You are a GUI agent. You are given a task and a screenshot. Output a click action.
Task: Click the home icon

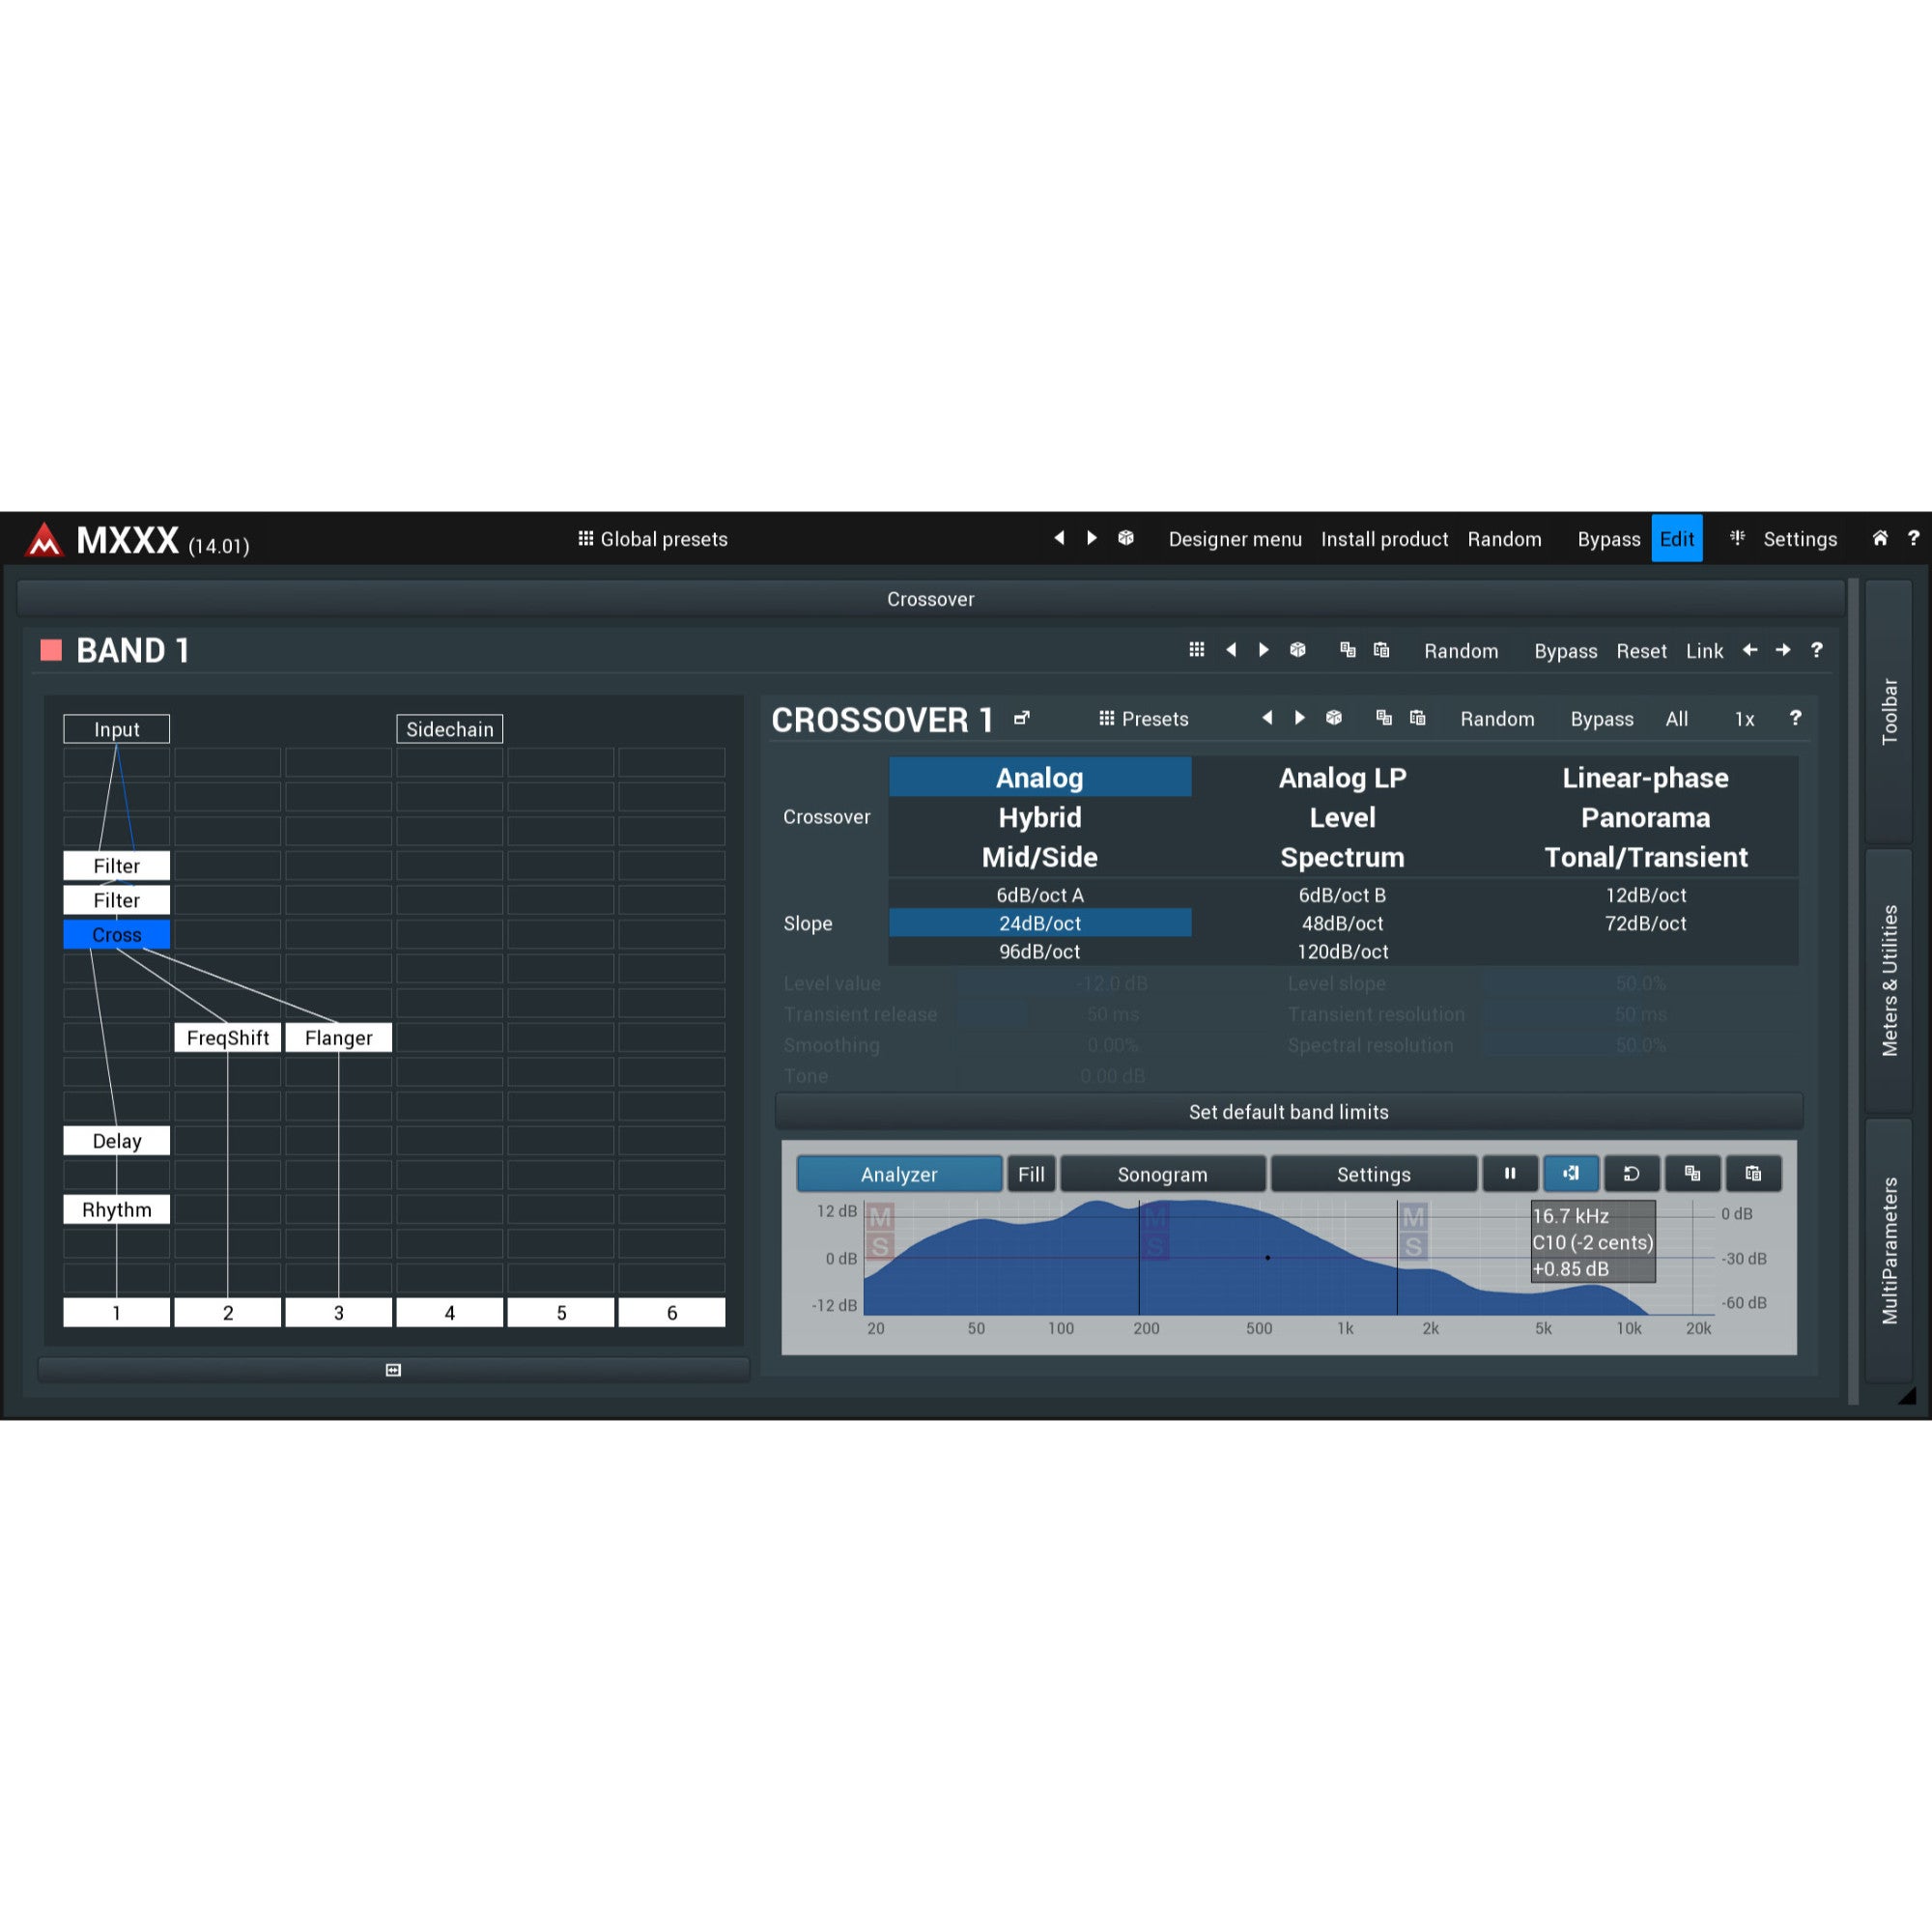point(1880,538)
